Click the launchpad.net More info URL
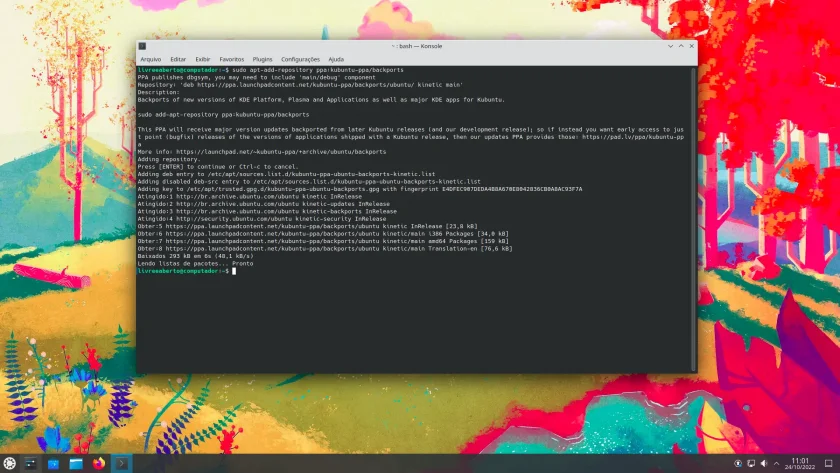 [x=281, y=152]
